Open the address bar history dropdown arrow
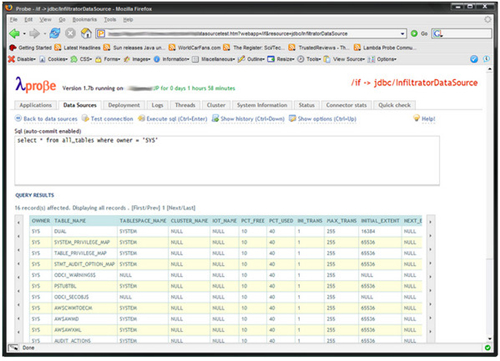Screen dimensions: 500x361 (402, 34)
